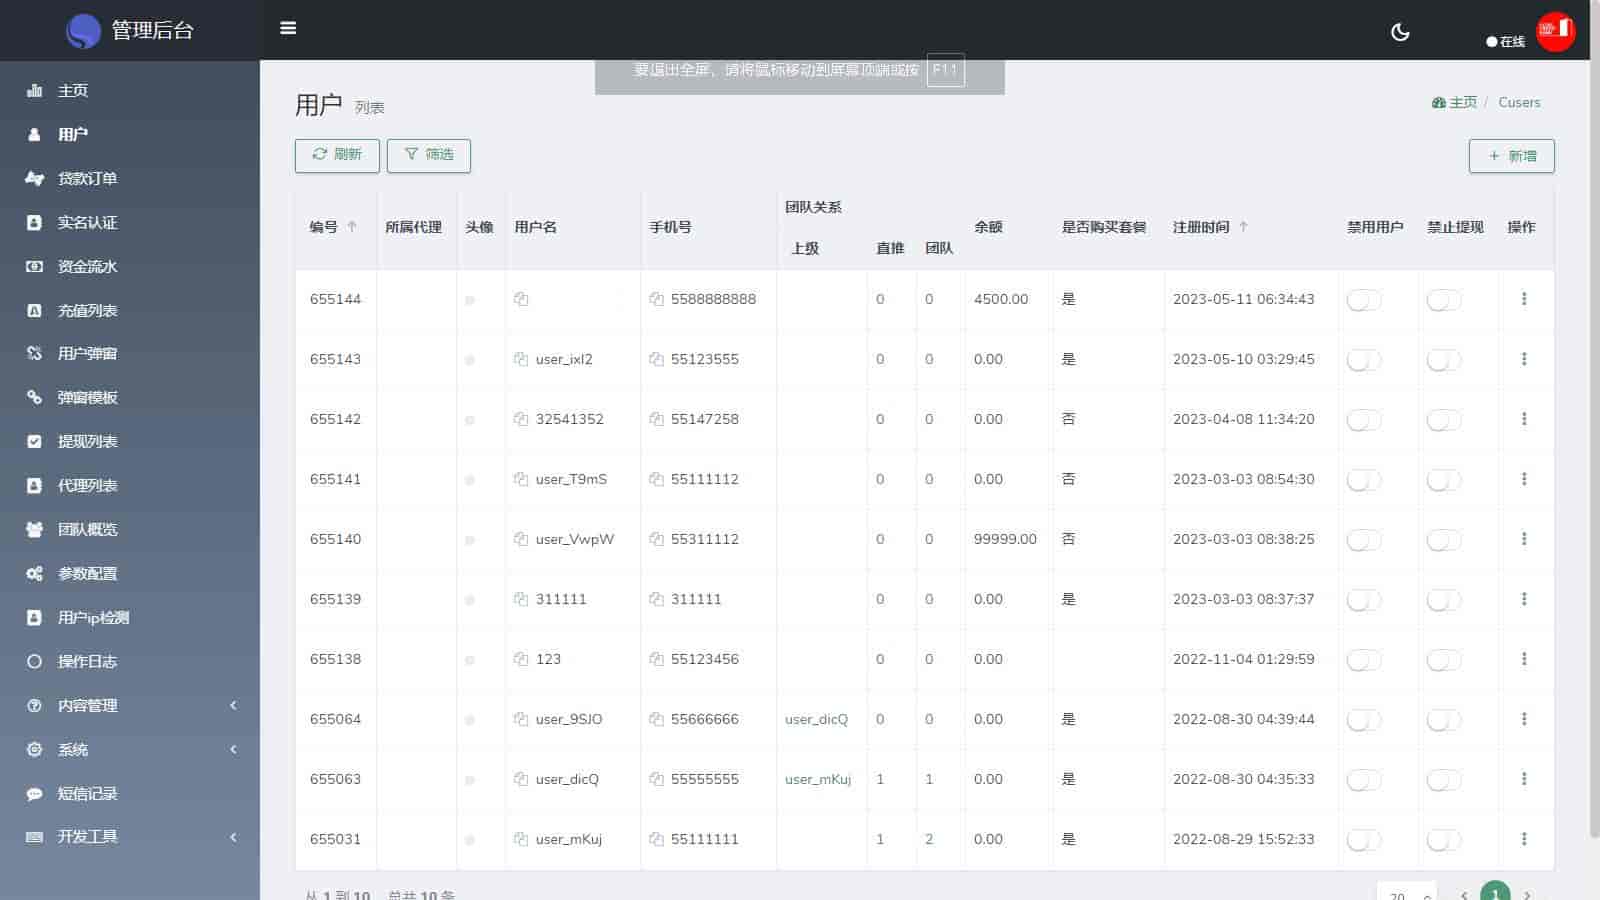Click the 新增 add user button
Screen dimensions: 1600x900
pyautogui.click(x=1511, y=156)
